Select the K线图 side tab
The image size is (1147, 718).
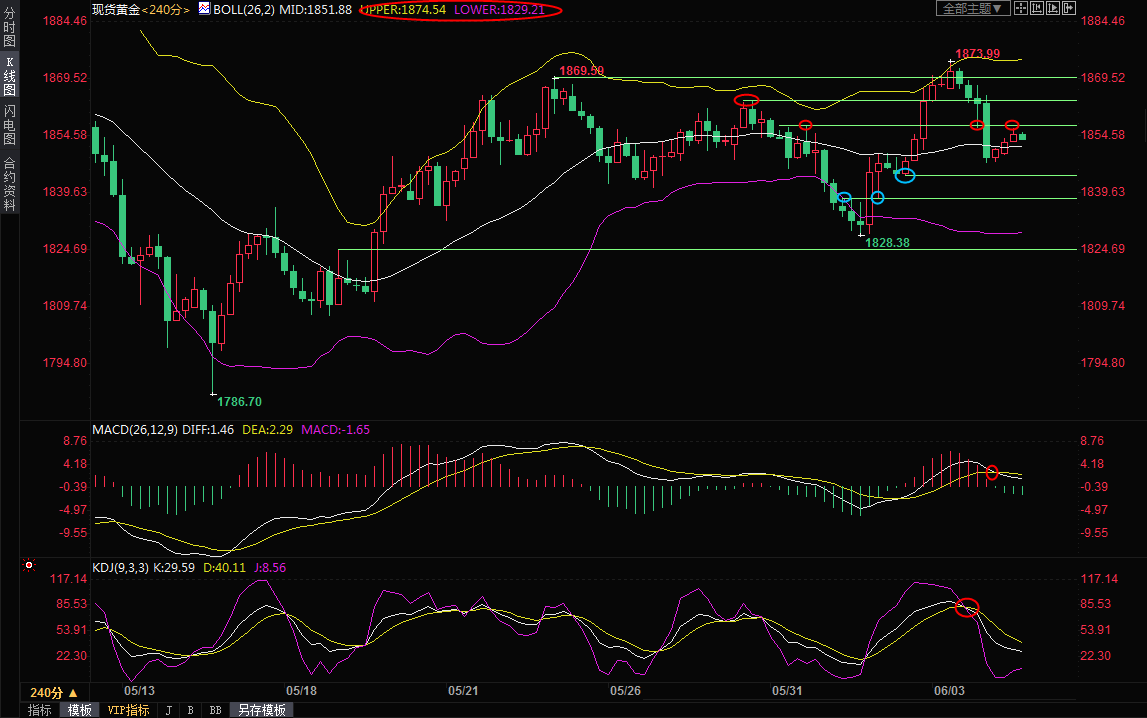coord(9,76)
